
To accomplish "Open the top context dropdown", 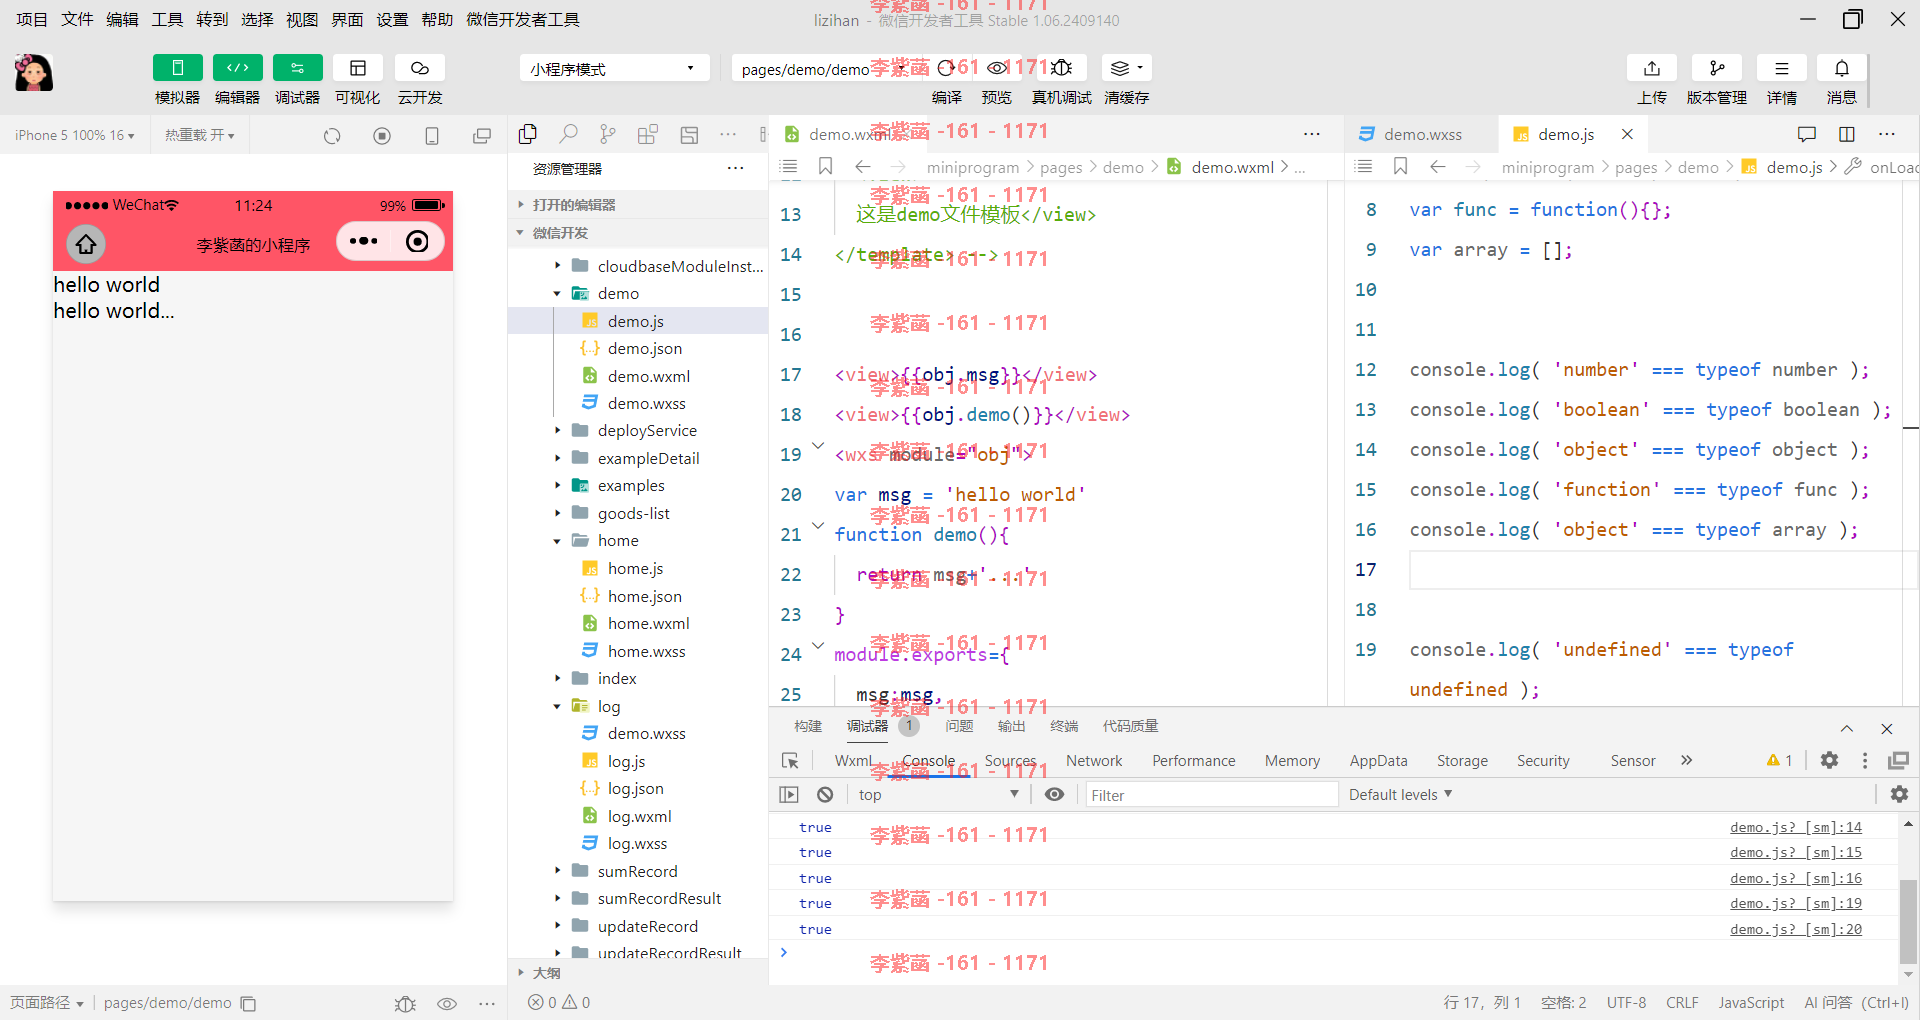I will pyautogui.click(x=938, y=795).
